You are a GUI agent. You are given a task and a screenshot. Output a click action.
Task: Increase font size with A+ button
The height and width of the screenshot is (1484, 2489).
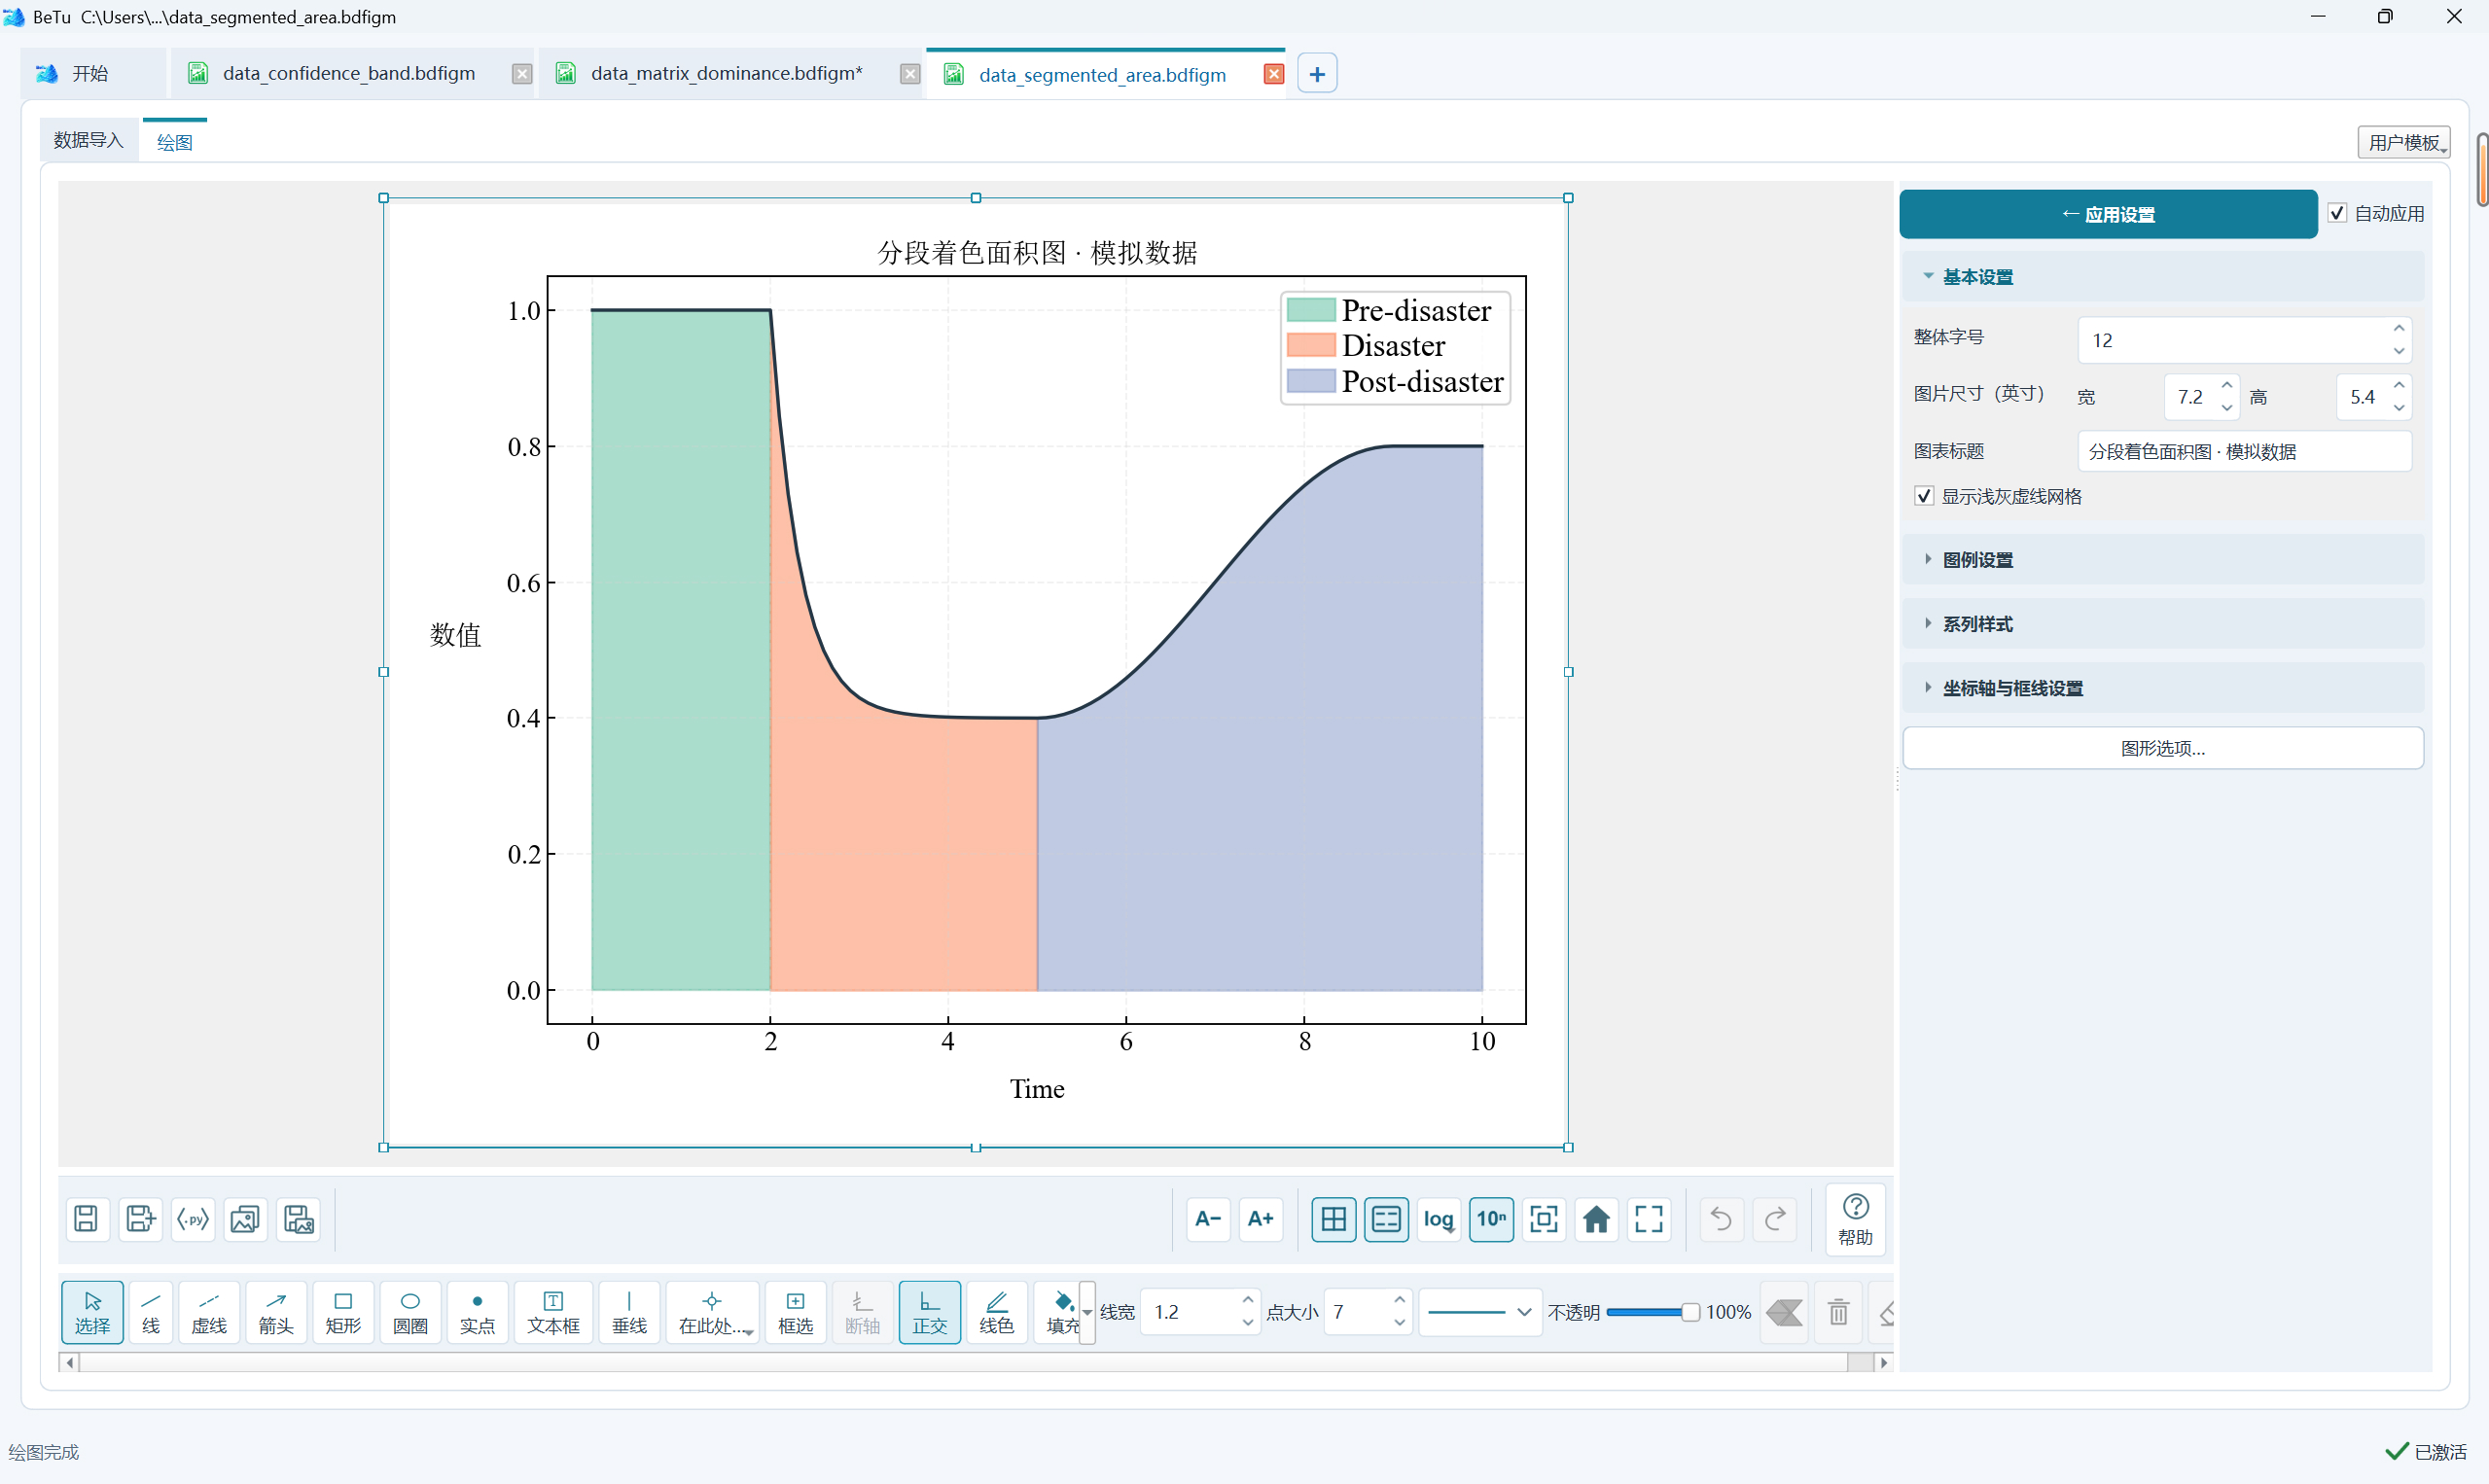[x=1261, y=1219]
